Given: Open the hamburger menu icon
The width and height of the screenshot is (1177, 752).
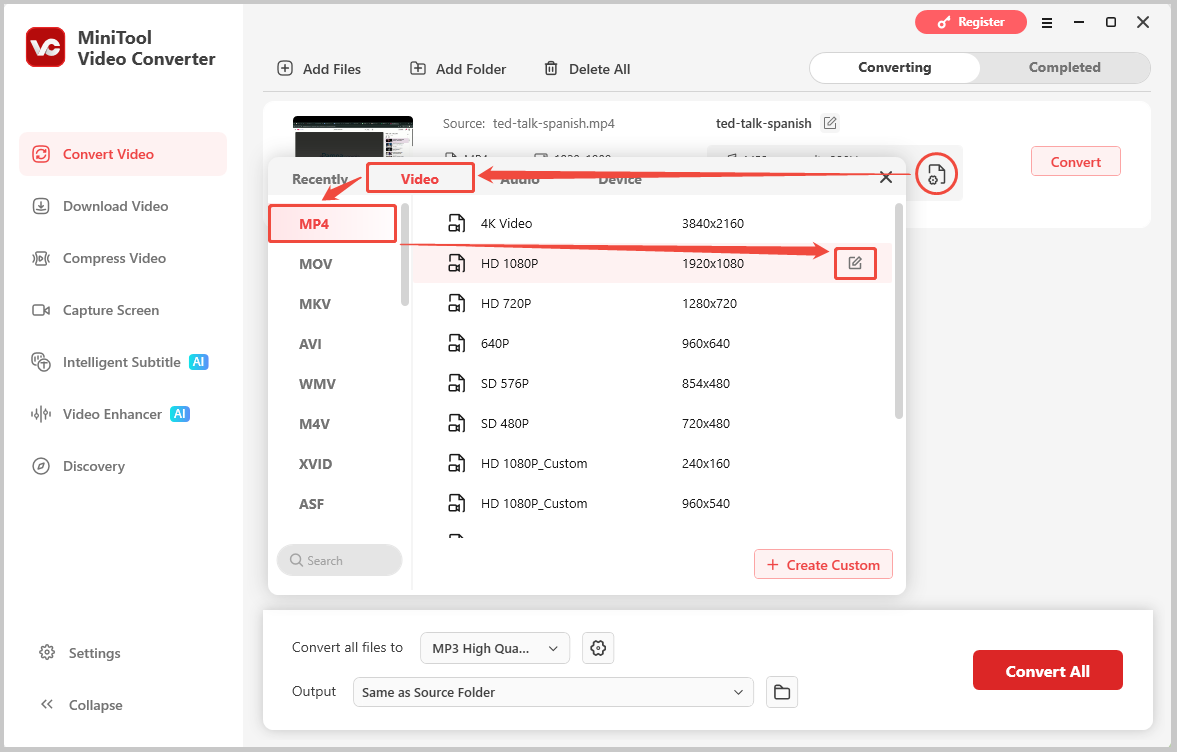Looking at the screenshot, I should click(1046, 23).
